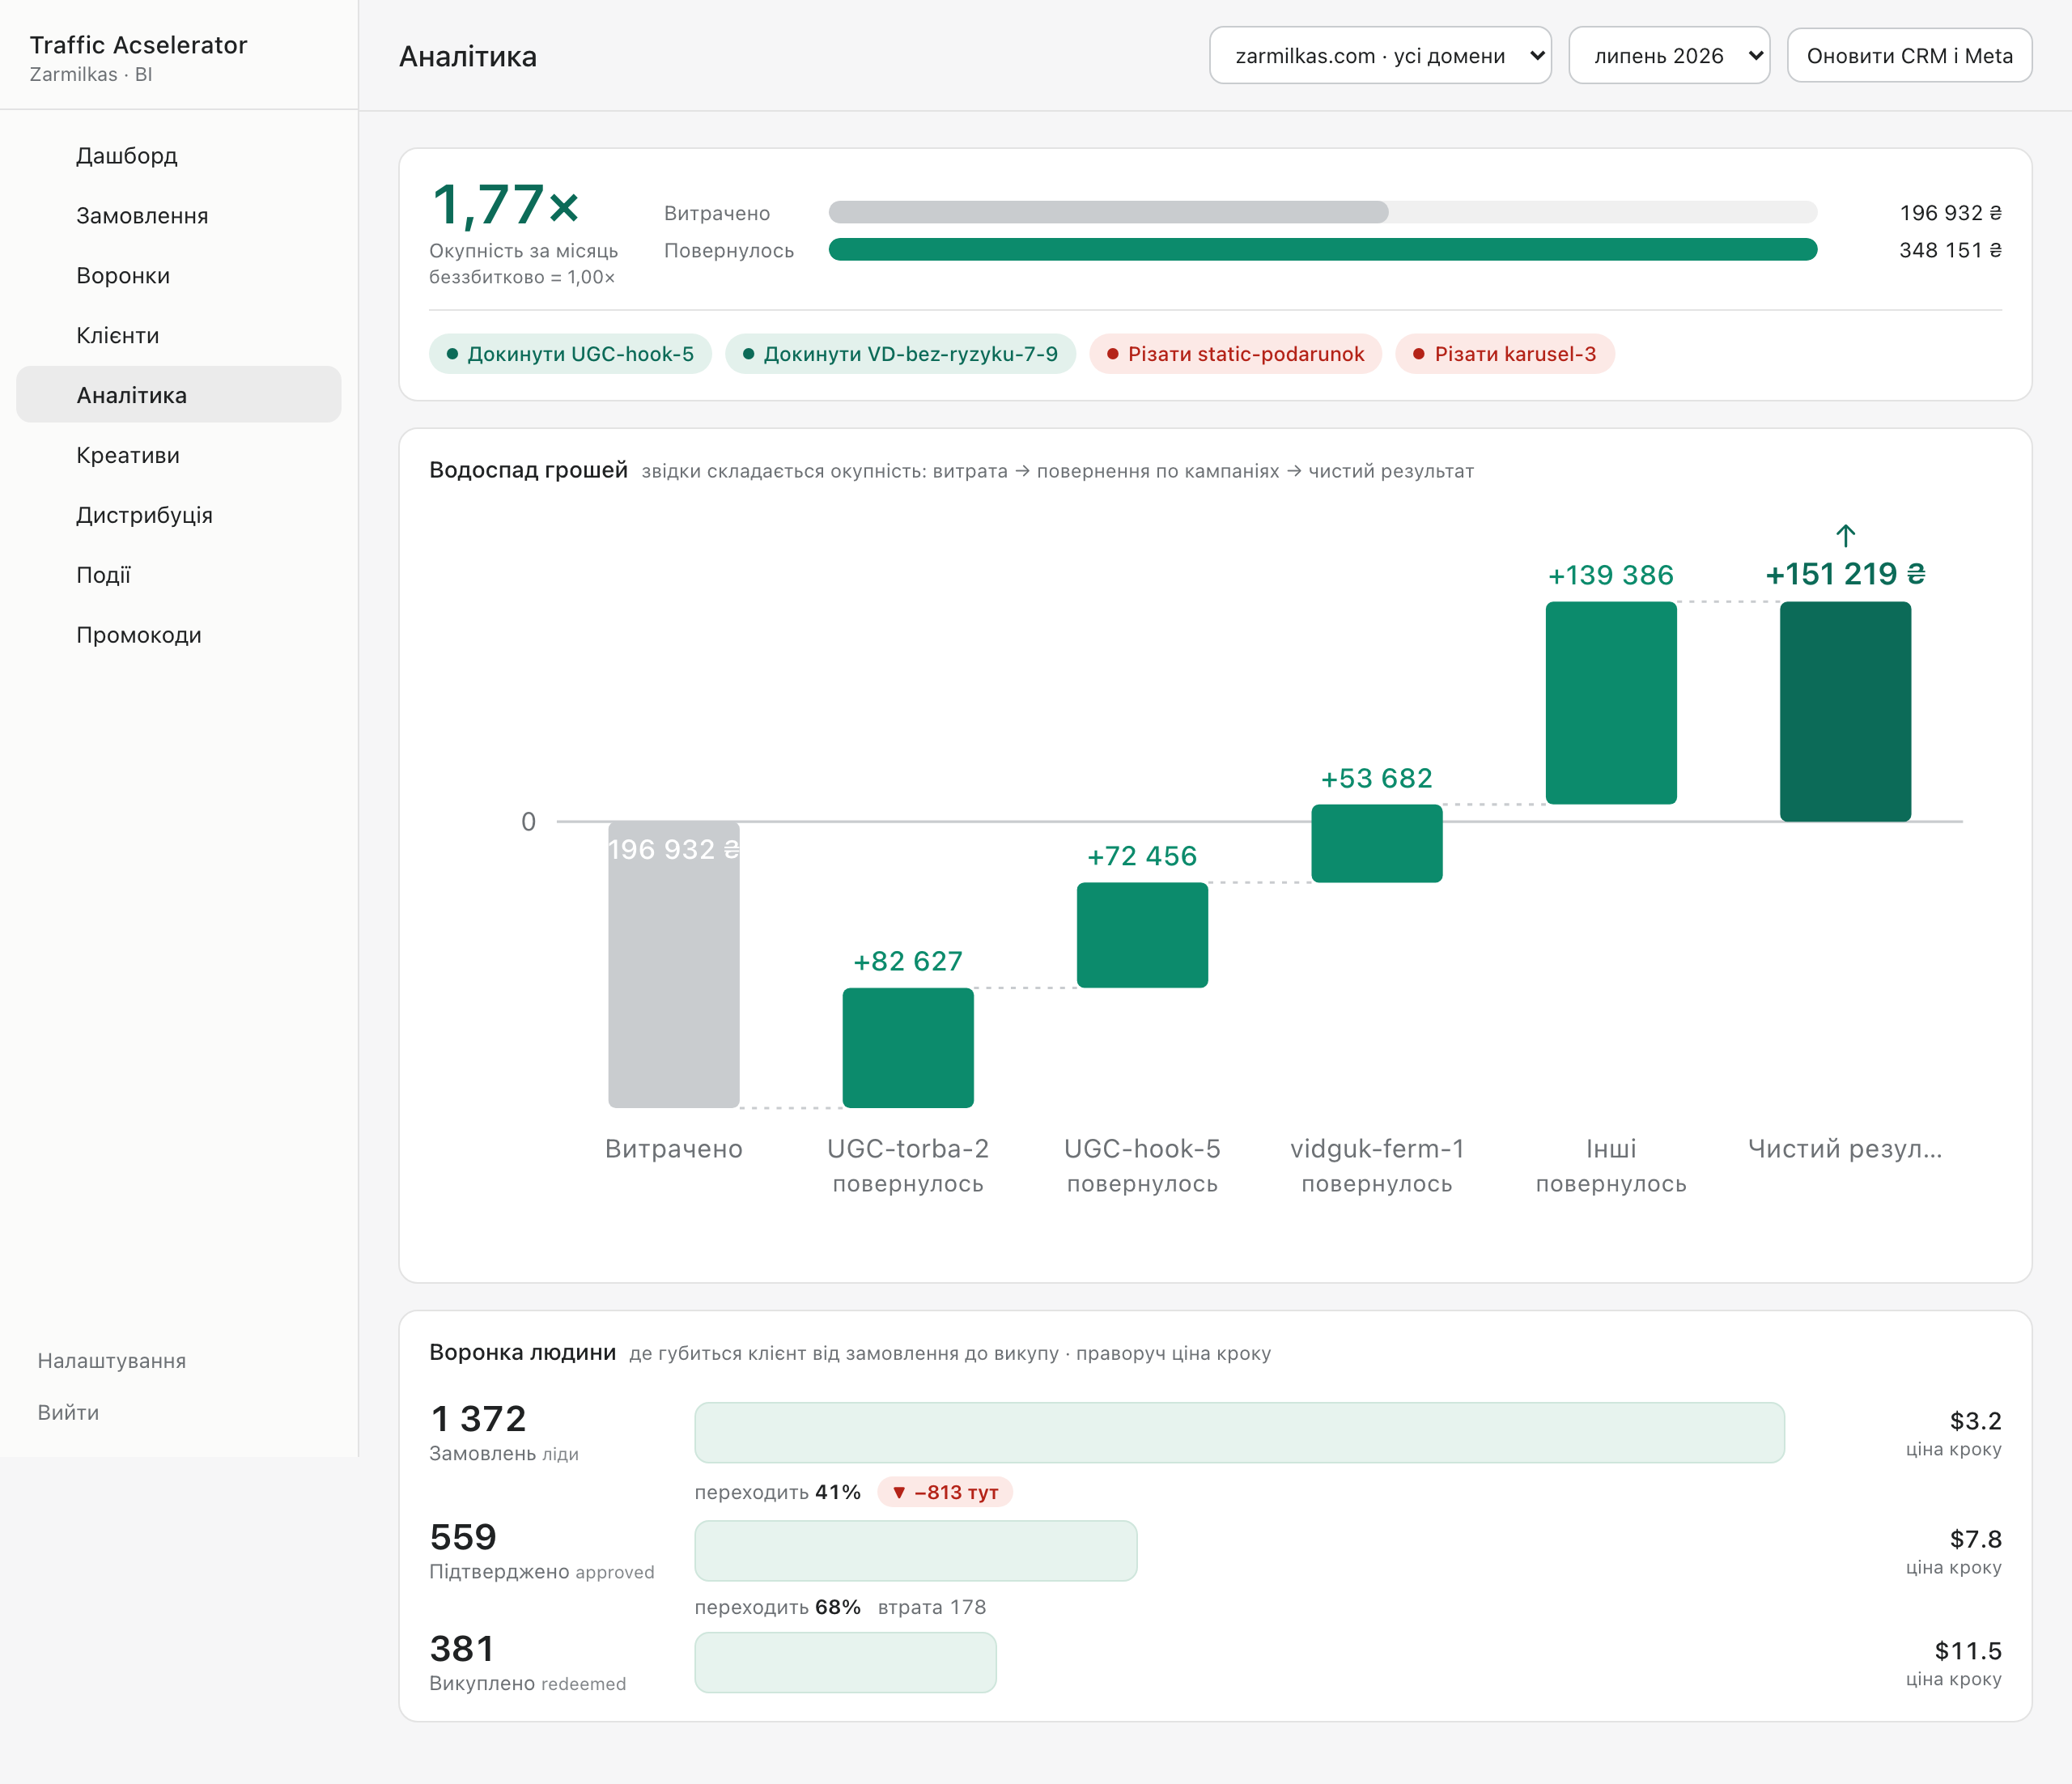This screenshot has height=1784, width=2072.
Task: Click the Підтверджено funnel bar
Action: 916,1551
